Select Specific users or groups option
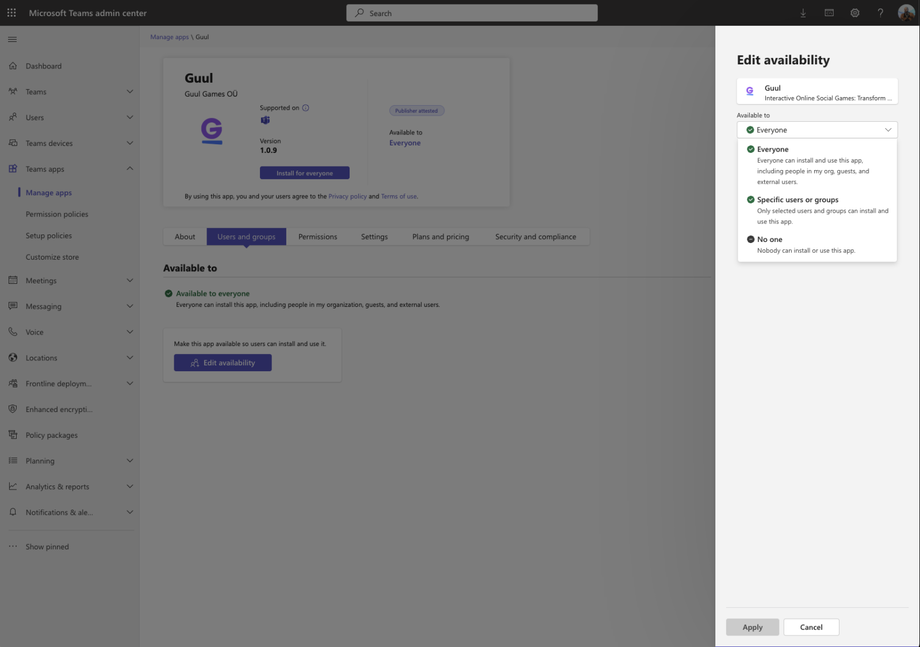 [817, 210]
